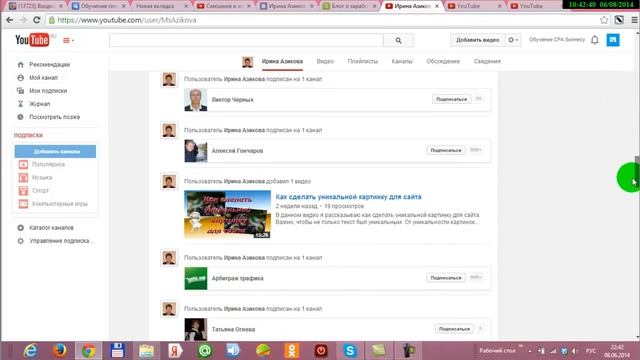Switch to the Смешное browser tab

[x=224, y=6]
